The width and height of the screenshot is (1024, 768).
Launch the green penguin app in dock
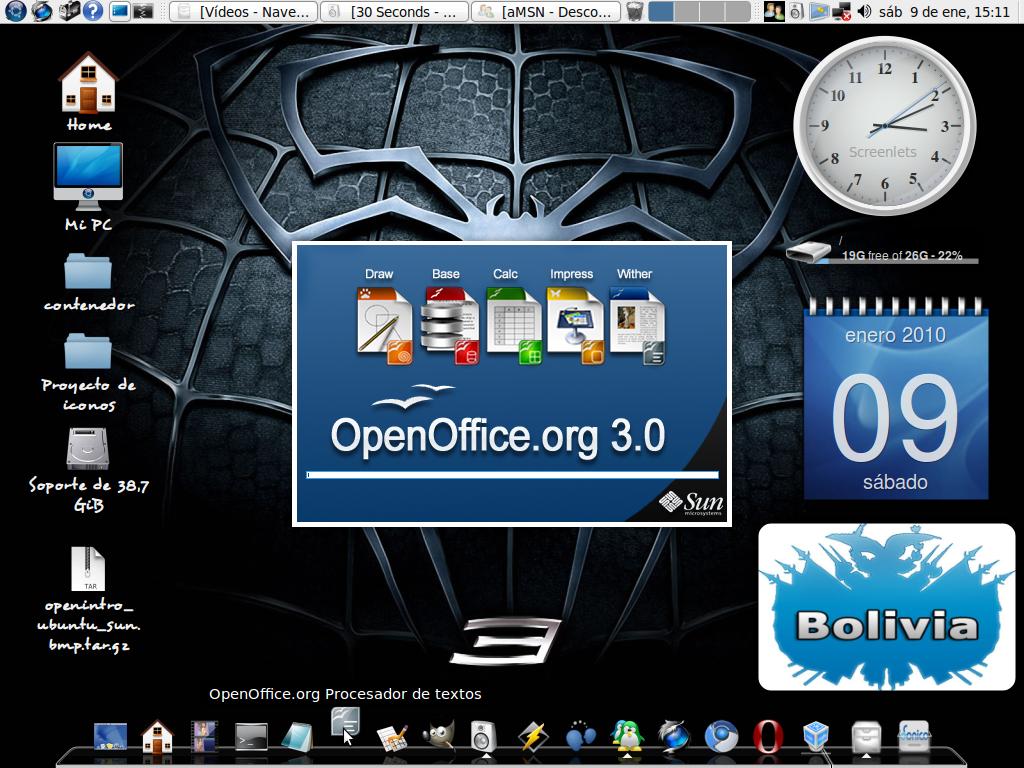point(627,736)
